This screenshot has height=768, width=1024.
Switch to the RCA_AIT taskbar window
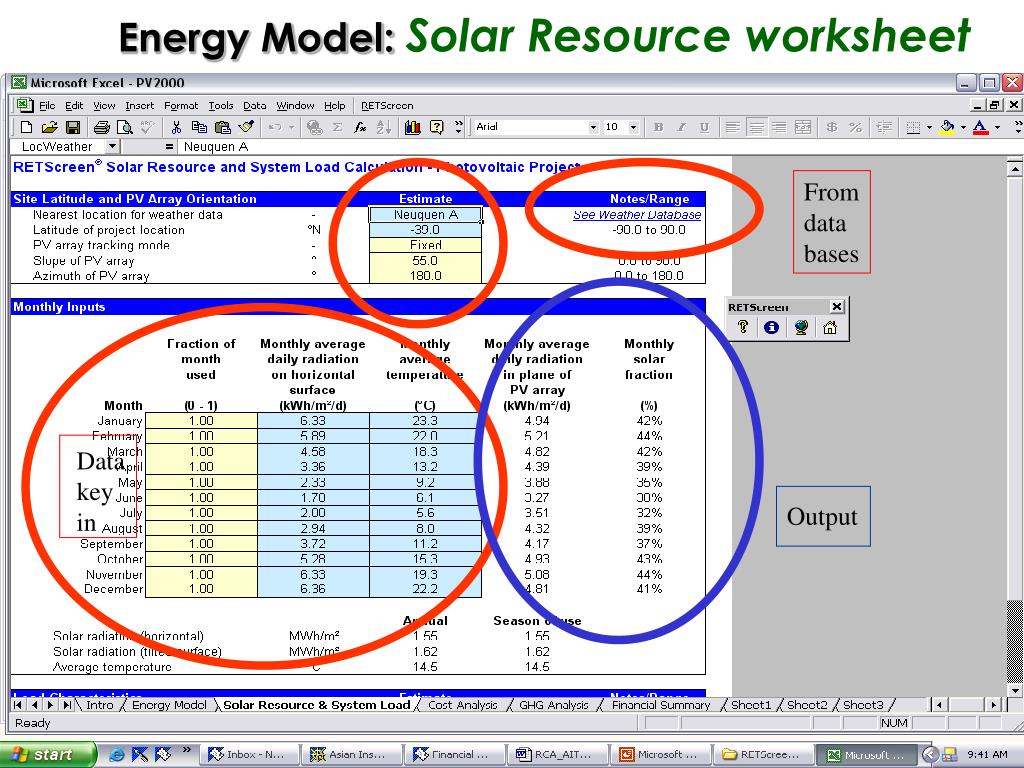tap(556, 754)
